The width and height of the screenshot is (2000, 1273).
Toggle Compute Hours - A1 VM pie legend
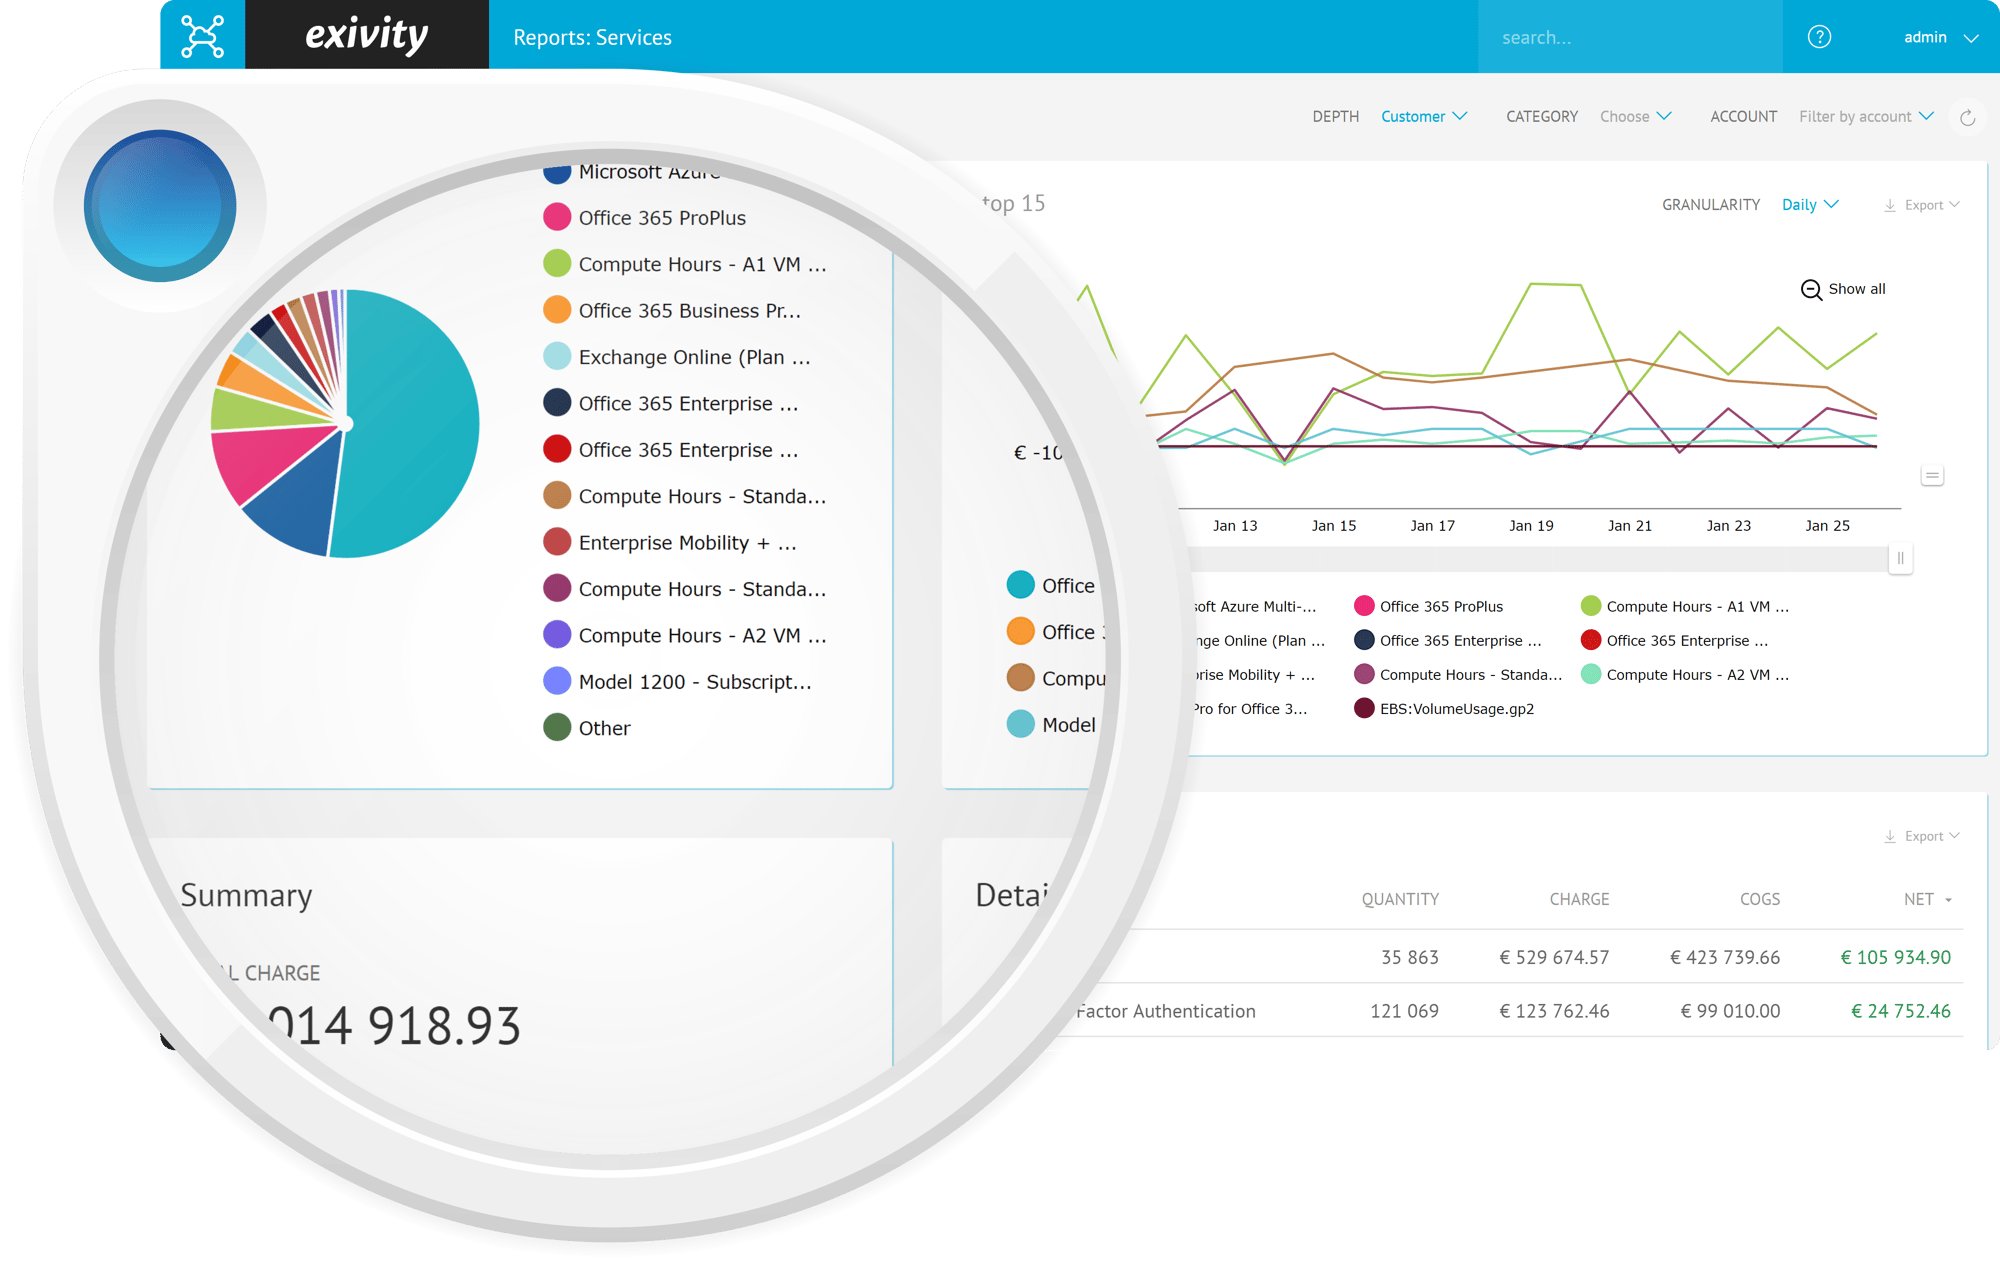[x=685, y=264]
